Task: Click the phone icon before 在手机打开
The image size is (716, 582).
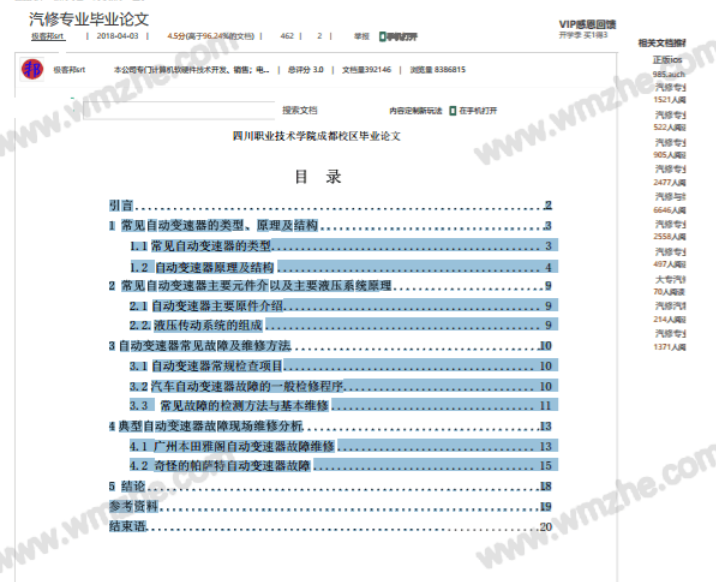Action: pyautogui.click(x=453, y=110)
